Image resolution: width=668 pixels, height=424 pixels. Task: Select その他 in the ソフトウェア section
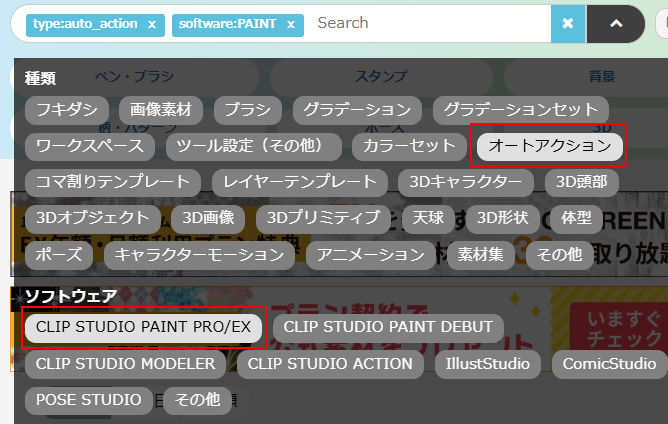pyautogui.click(x=197, y=401)
